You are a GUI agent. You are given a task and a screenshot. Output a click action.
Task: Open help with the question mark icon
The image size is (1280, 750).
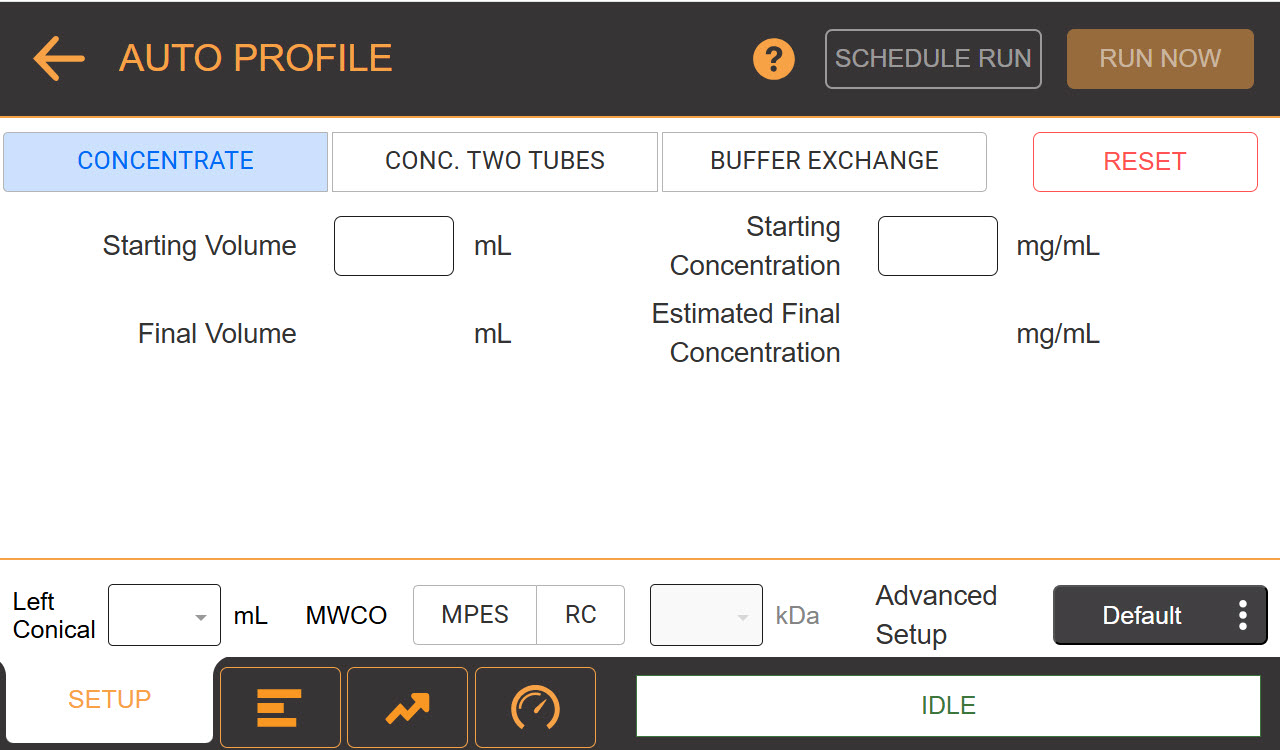click(x=774, y=59)
